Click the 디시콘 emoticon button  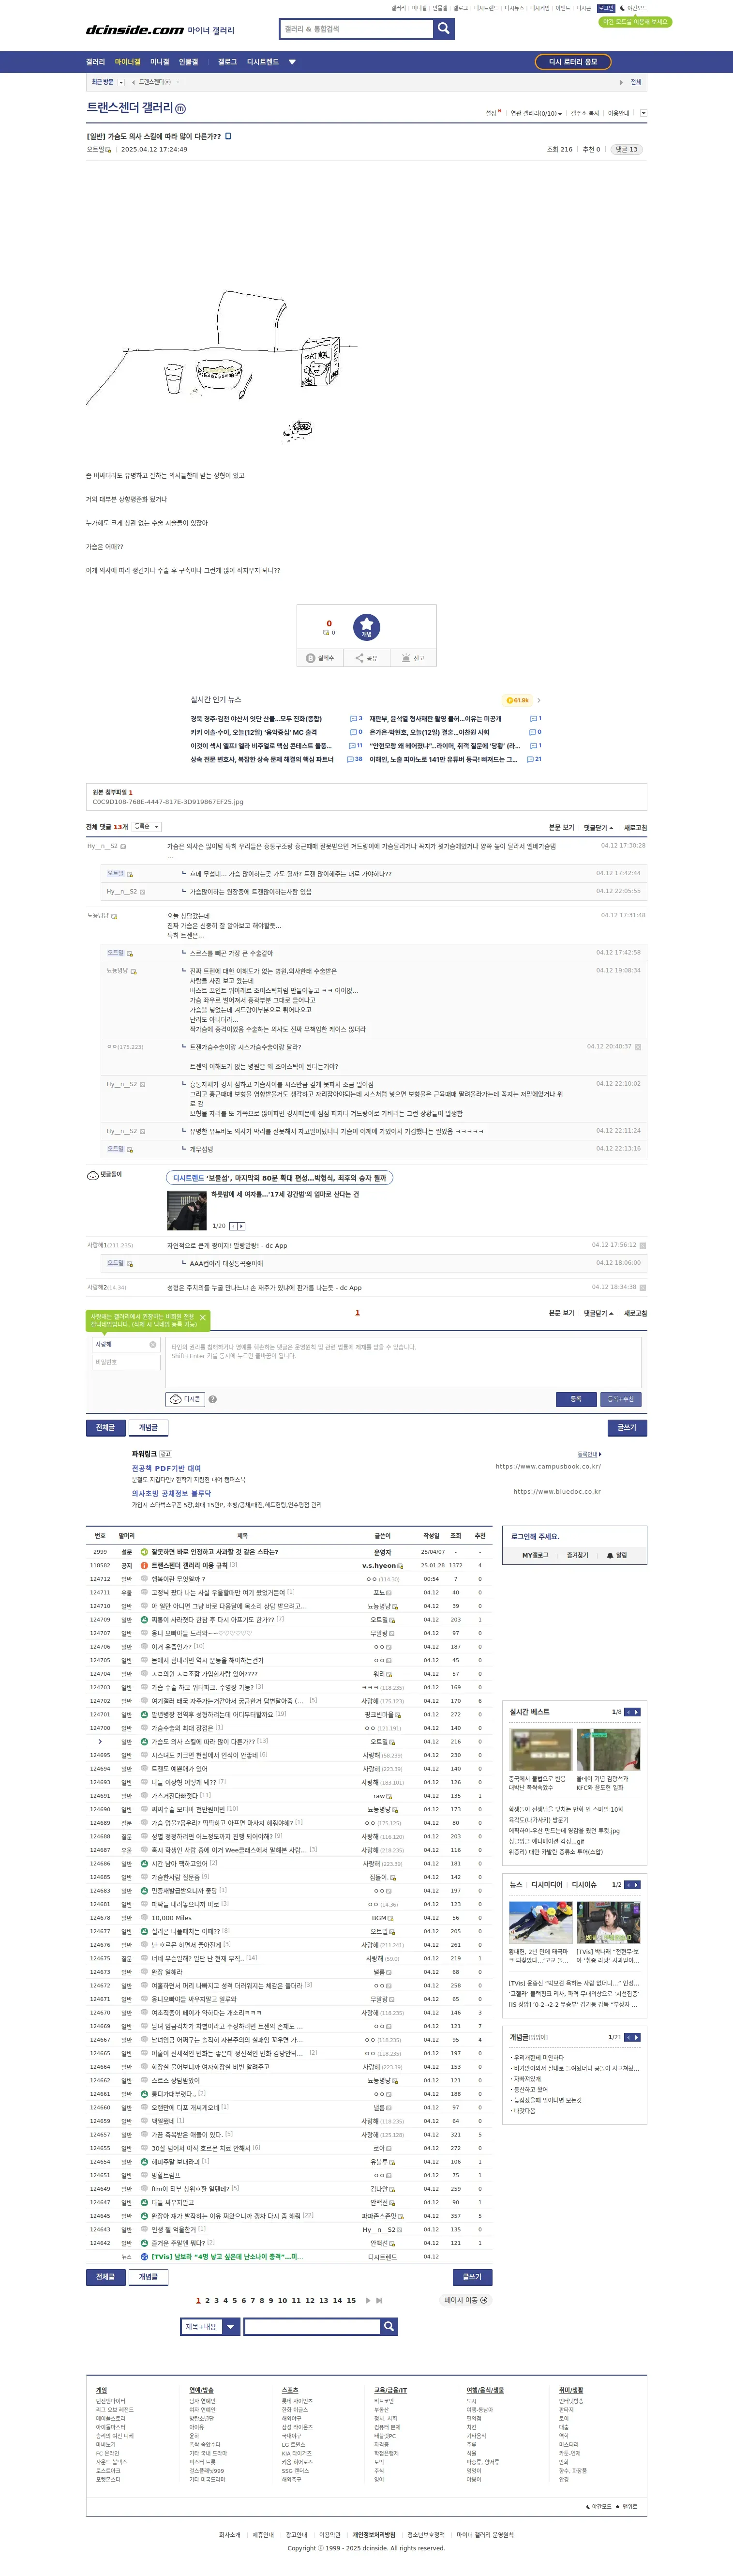185,1399
